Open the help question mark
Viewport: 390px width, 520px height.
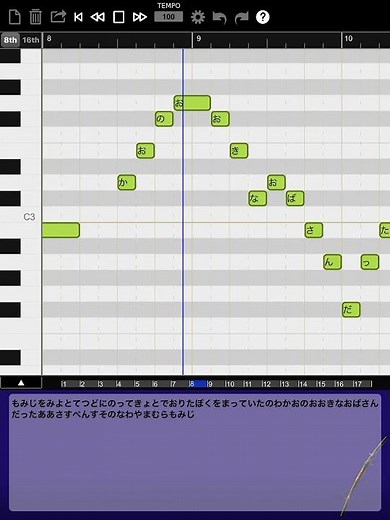(x=263, y=17)
